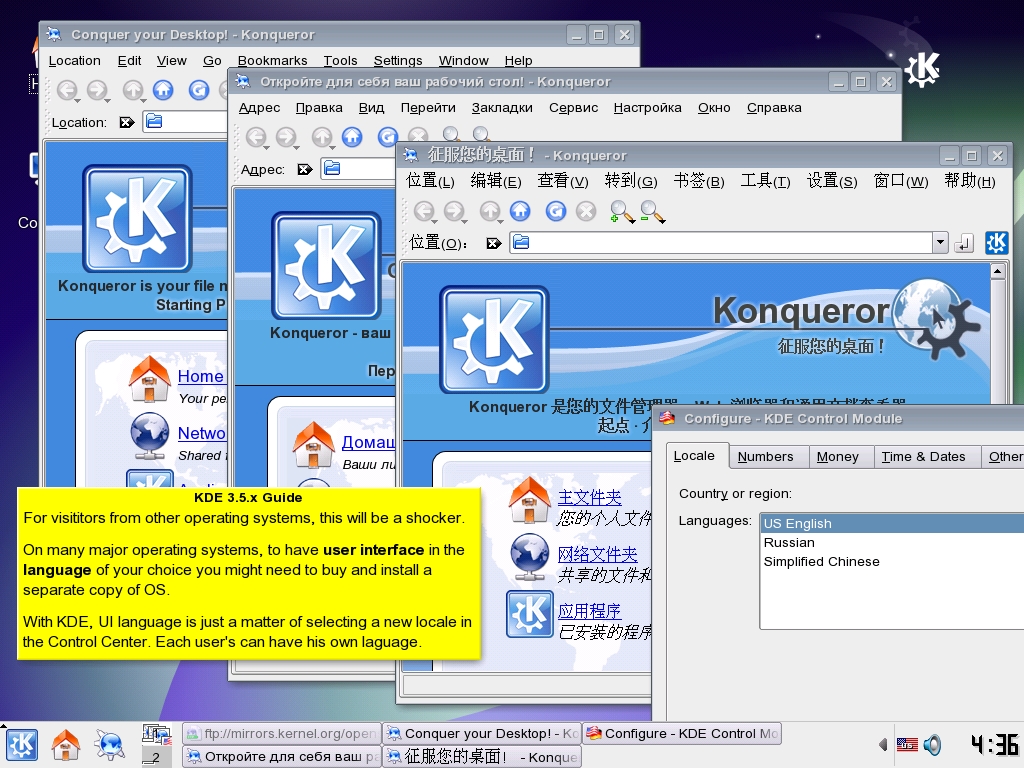Click the speaker volume icon in tray

[x=932, y=745]
